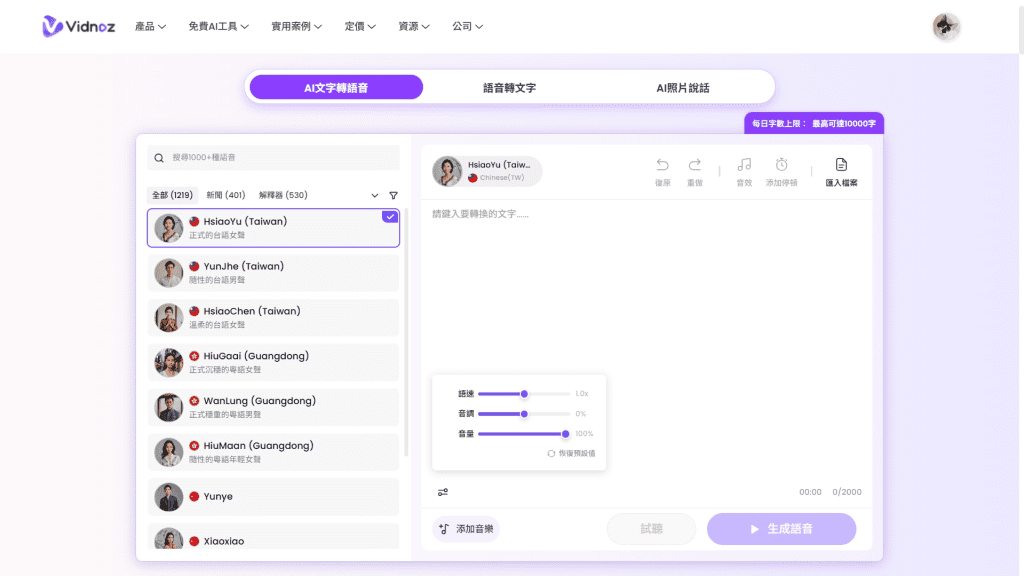Toggle the HsiaoYu selected checkmark
The height and width of the screenshot is (576, 1024).
390,217
